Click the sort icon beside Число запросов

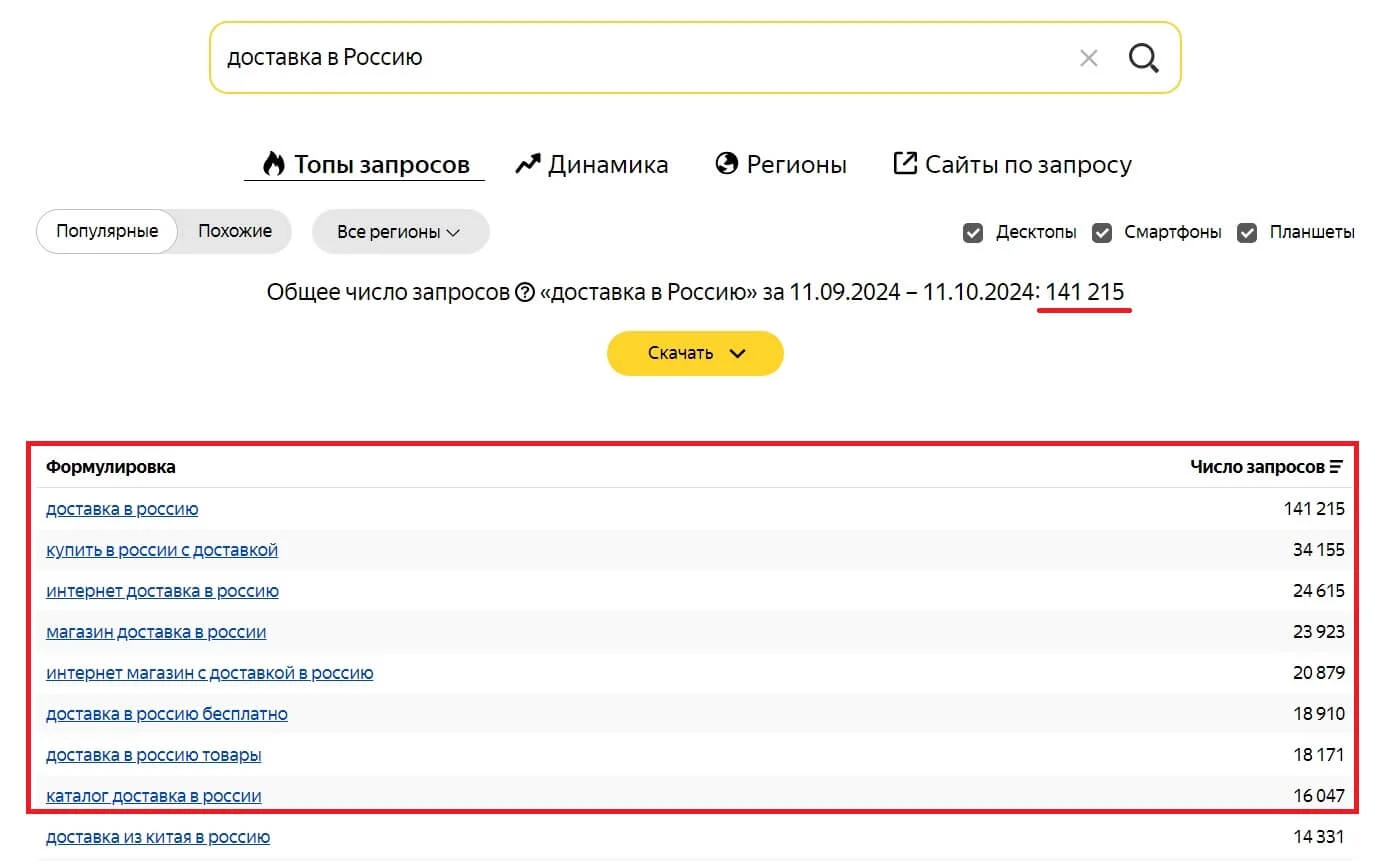(x=1336, y=467)
